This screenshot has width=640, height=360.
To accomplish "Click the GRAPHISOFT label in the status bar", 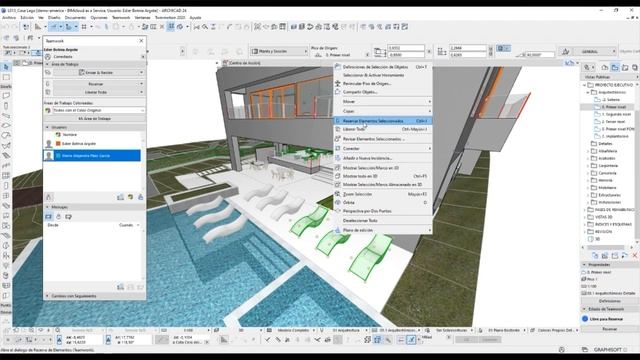I will (607, 349).
